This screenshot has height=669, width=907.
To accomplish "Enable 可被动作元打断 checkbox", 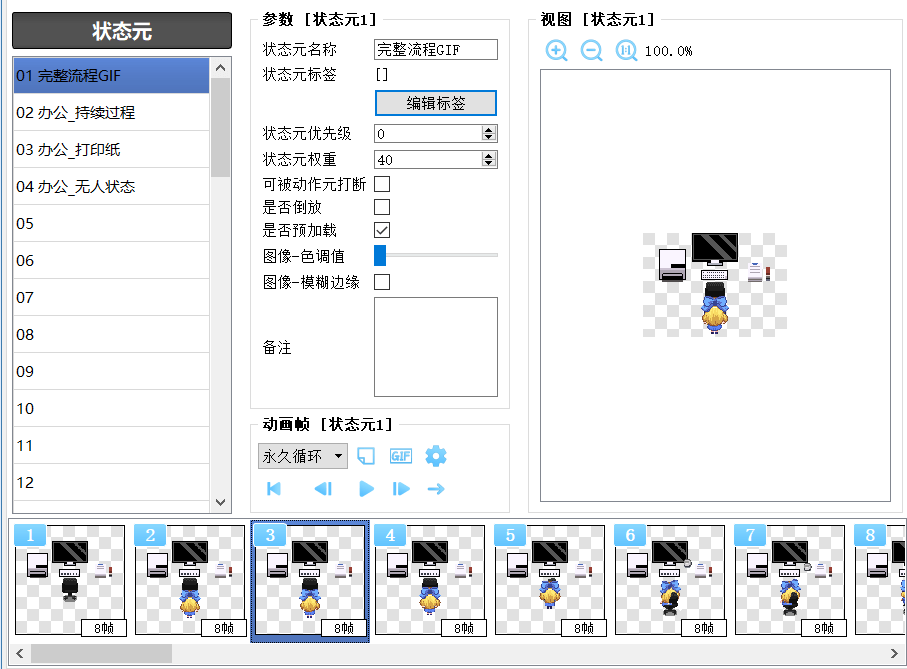I will click(x=382, y=184).
